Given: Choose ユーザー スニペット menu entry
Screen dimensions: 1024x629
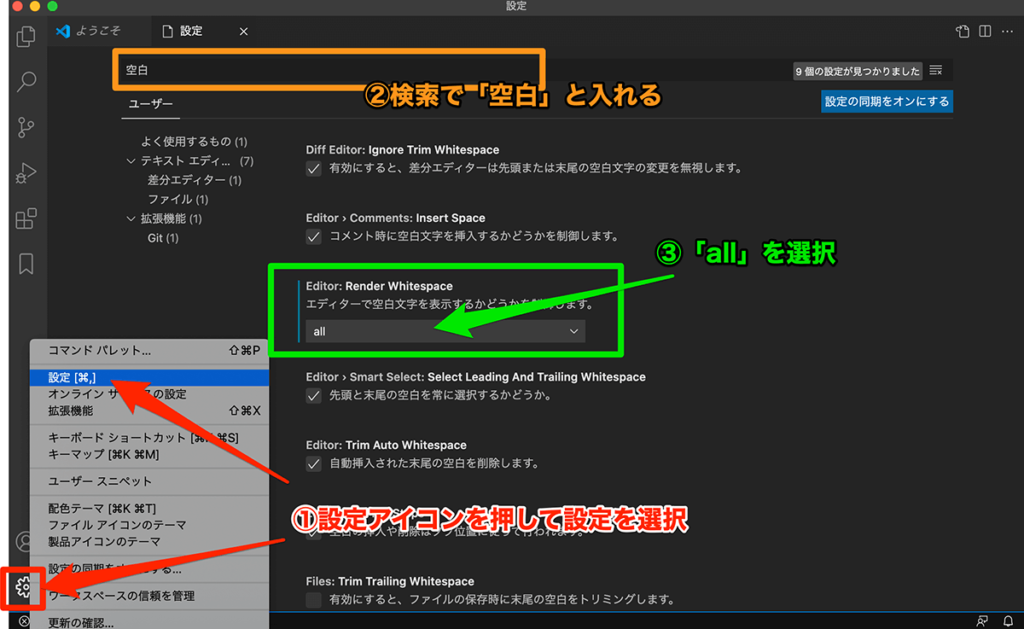Looking at the screenshot, I should click(149, 481).
